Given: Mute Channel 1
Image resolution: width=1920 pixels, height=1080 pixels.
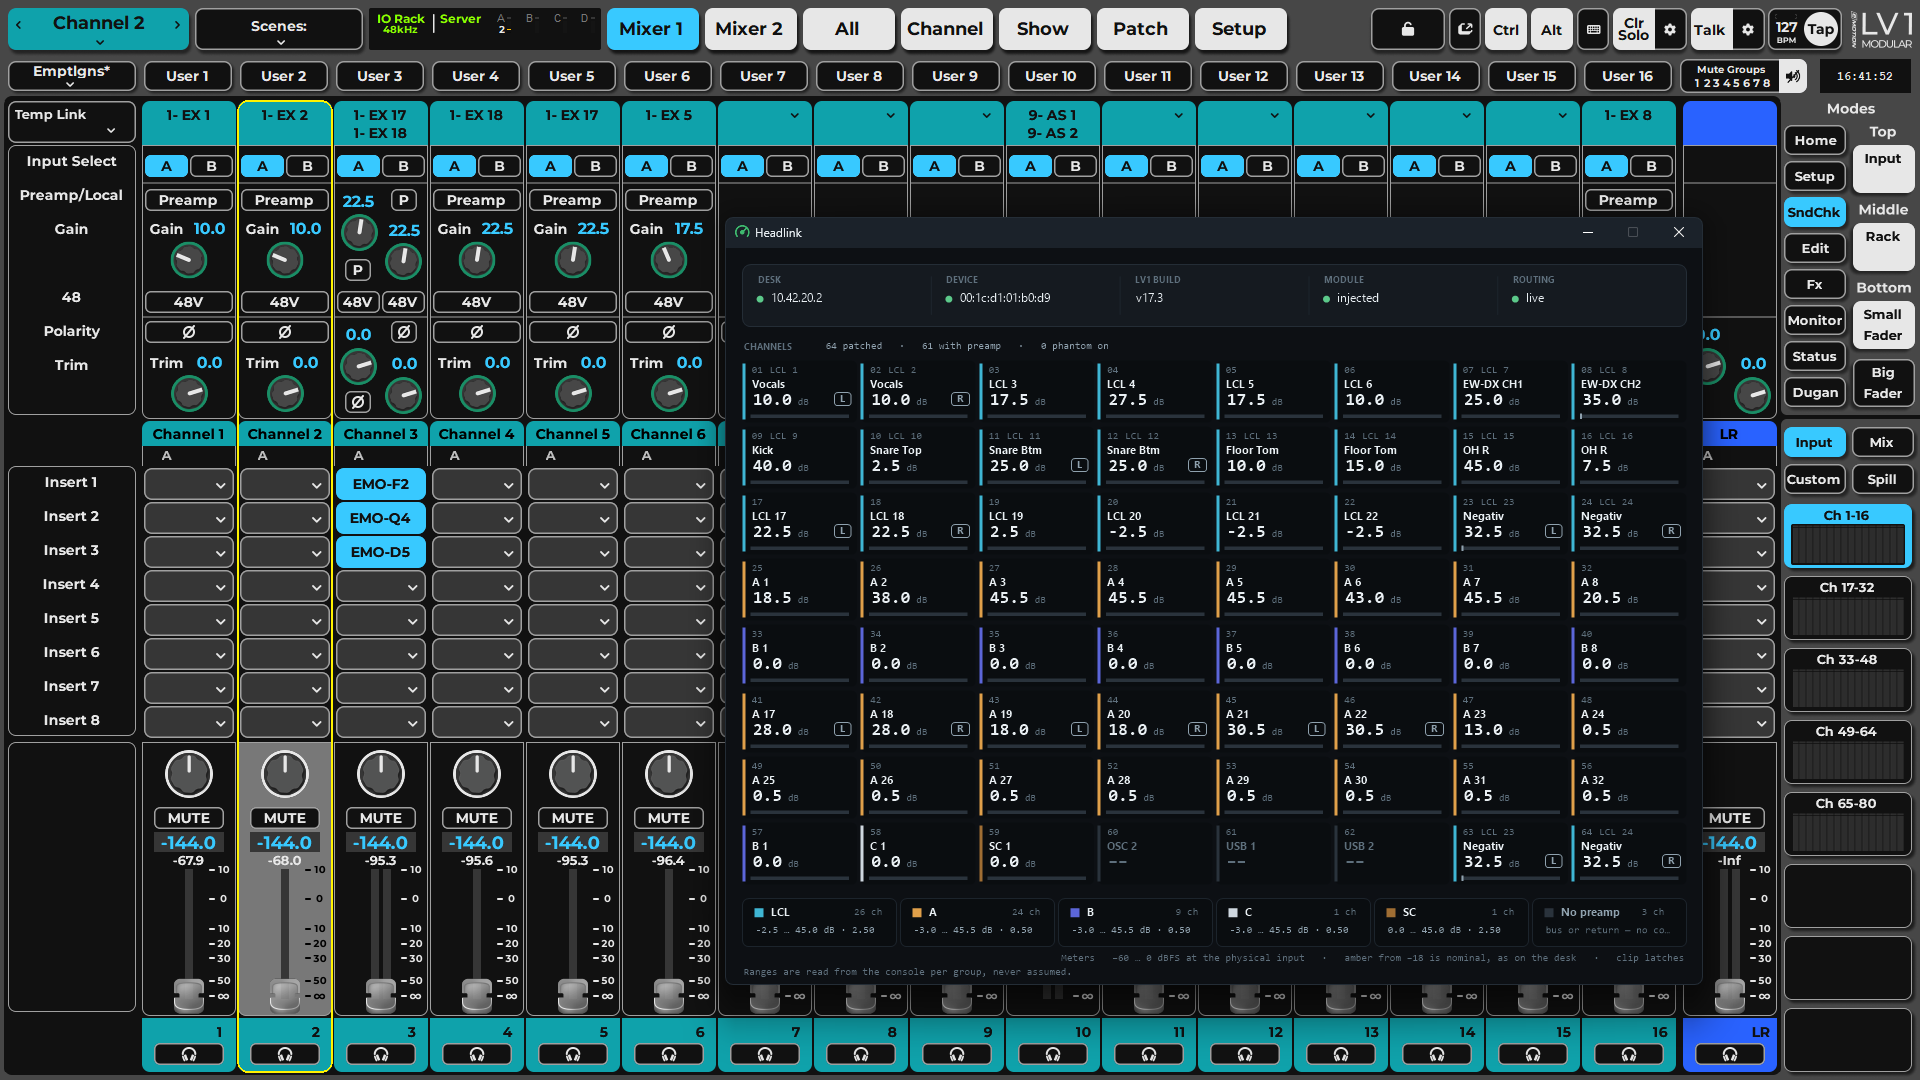Looking at the screenshot, I should point(189,818).
